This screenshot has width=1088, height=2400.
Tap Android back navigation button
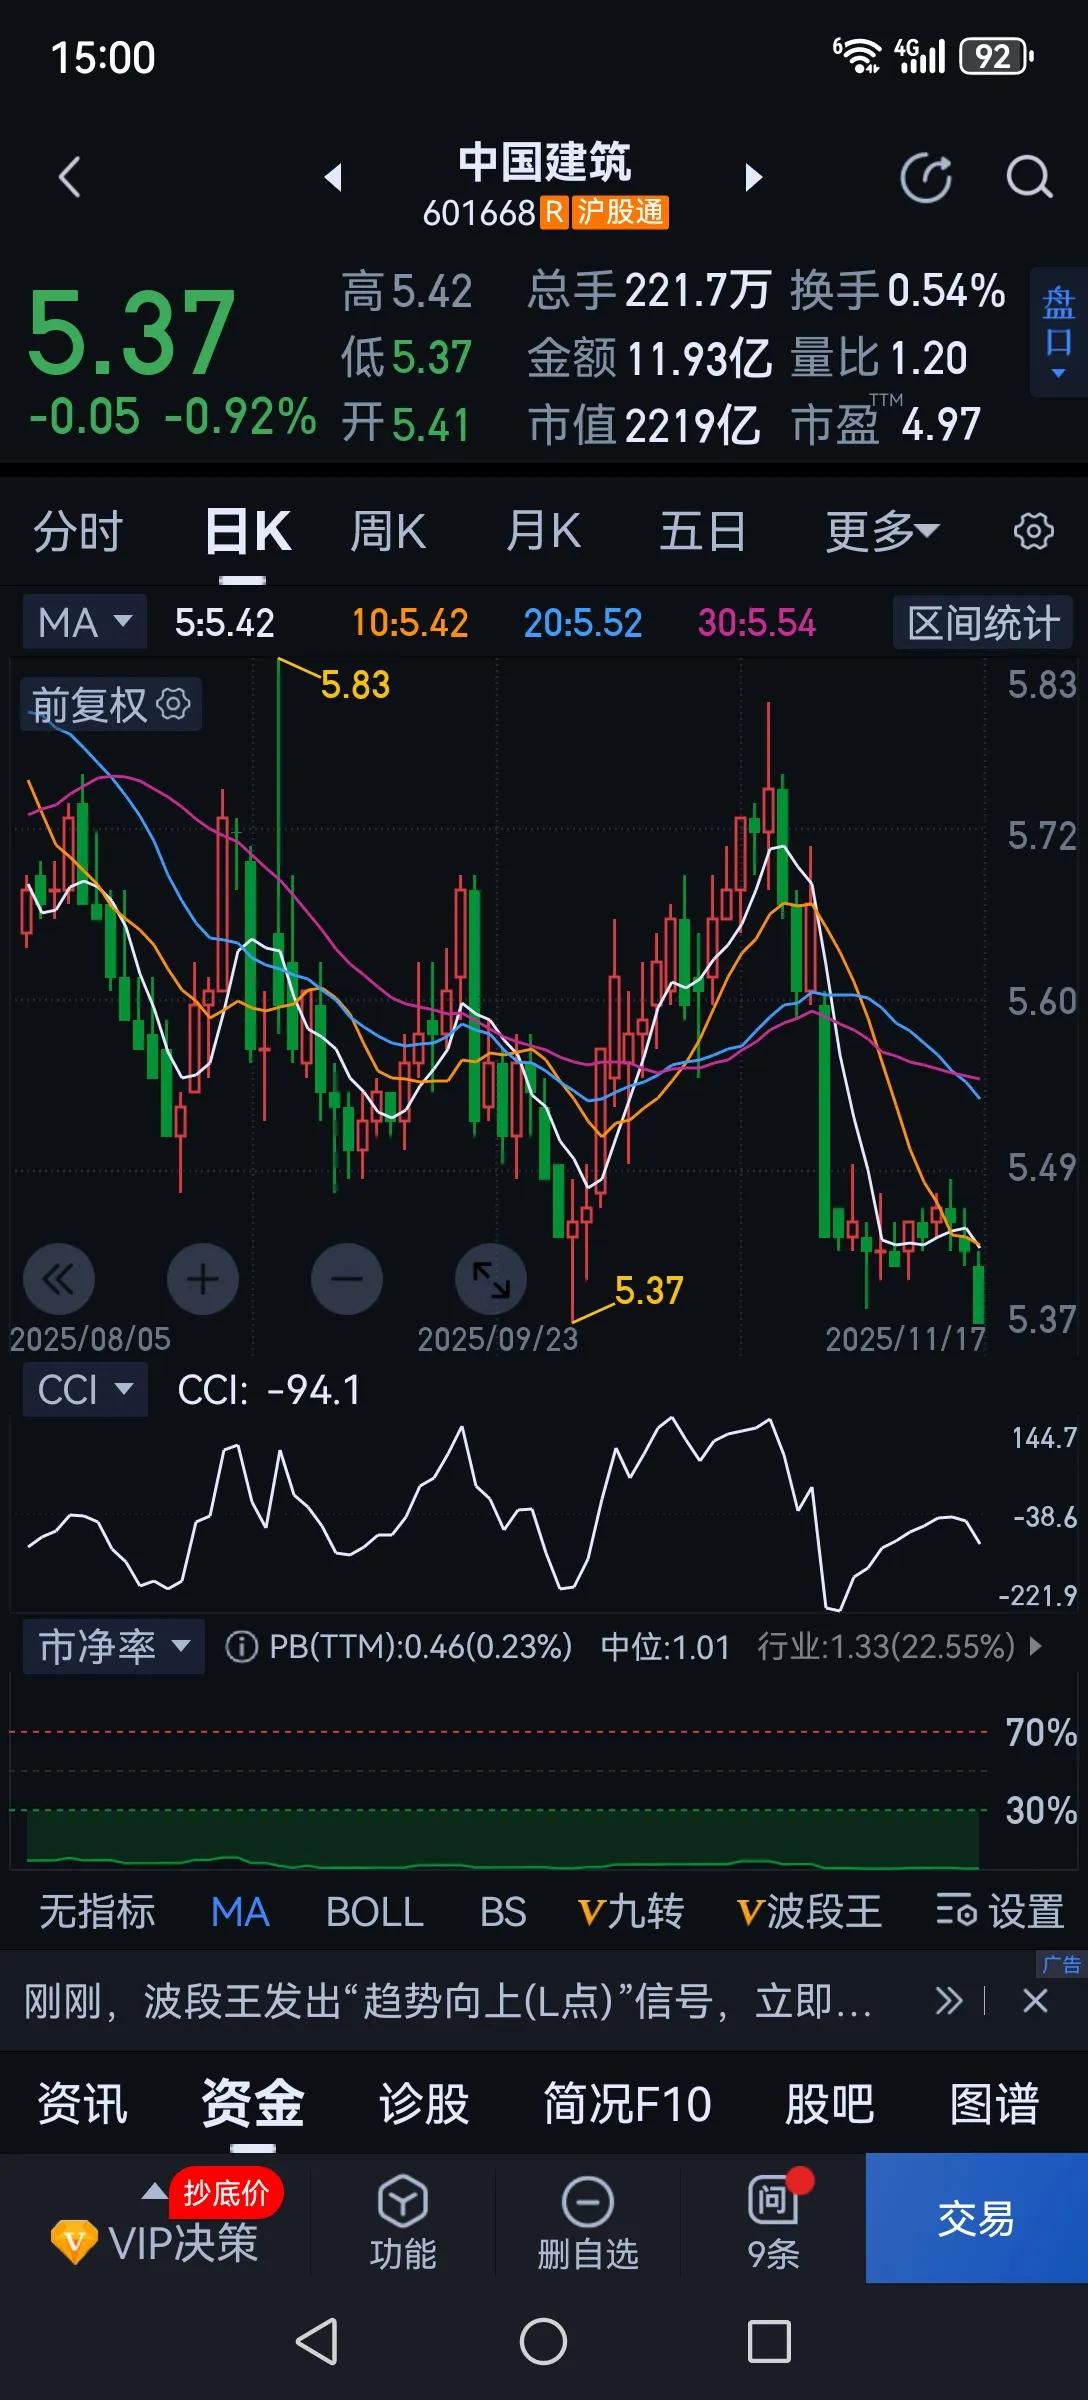(x=317, y=2342)
